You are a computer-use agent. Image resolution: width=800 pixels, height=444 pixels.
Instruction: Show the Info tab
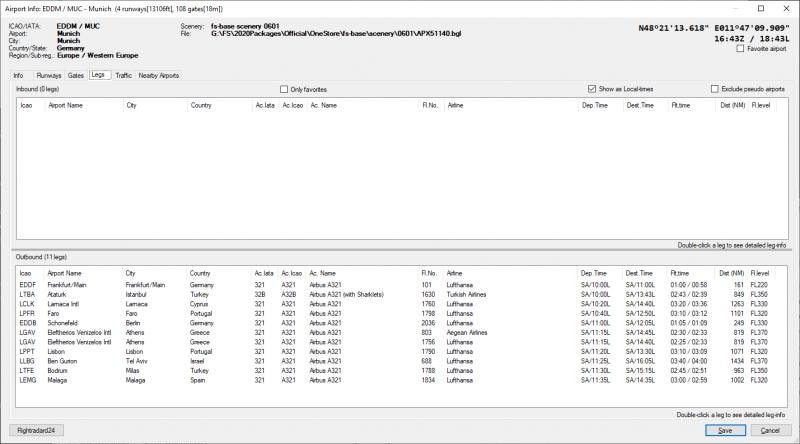coord(18,75)
